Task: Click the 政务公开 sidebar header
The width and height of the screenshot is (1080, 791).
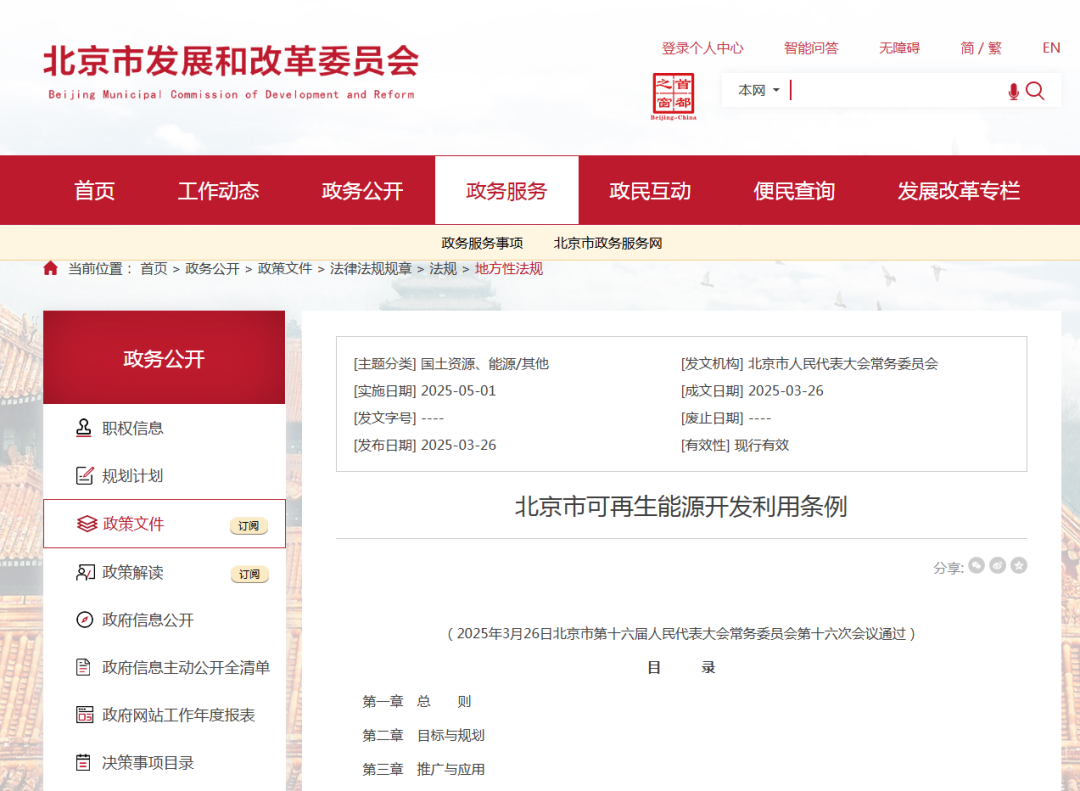Action: click(164, 358)
